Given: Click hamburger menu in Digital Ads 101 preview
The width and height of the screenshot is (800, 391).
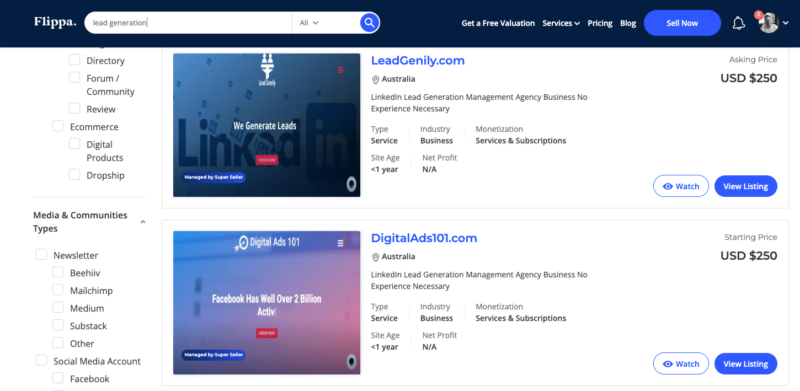Looking at the screenshot, I should point(340,243).
